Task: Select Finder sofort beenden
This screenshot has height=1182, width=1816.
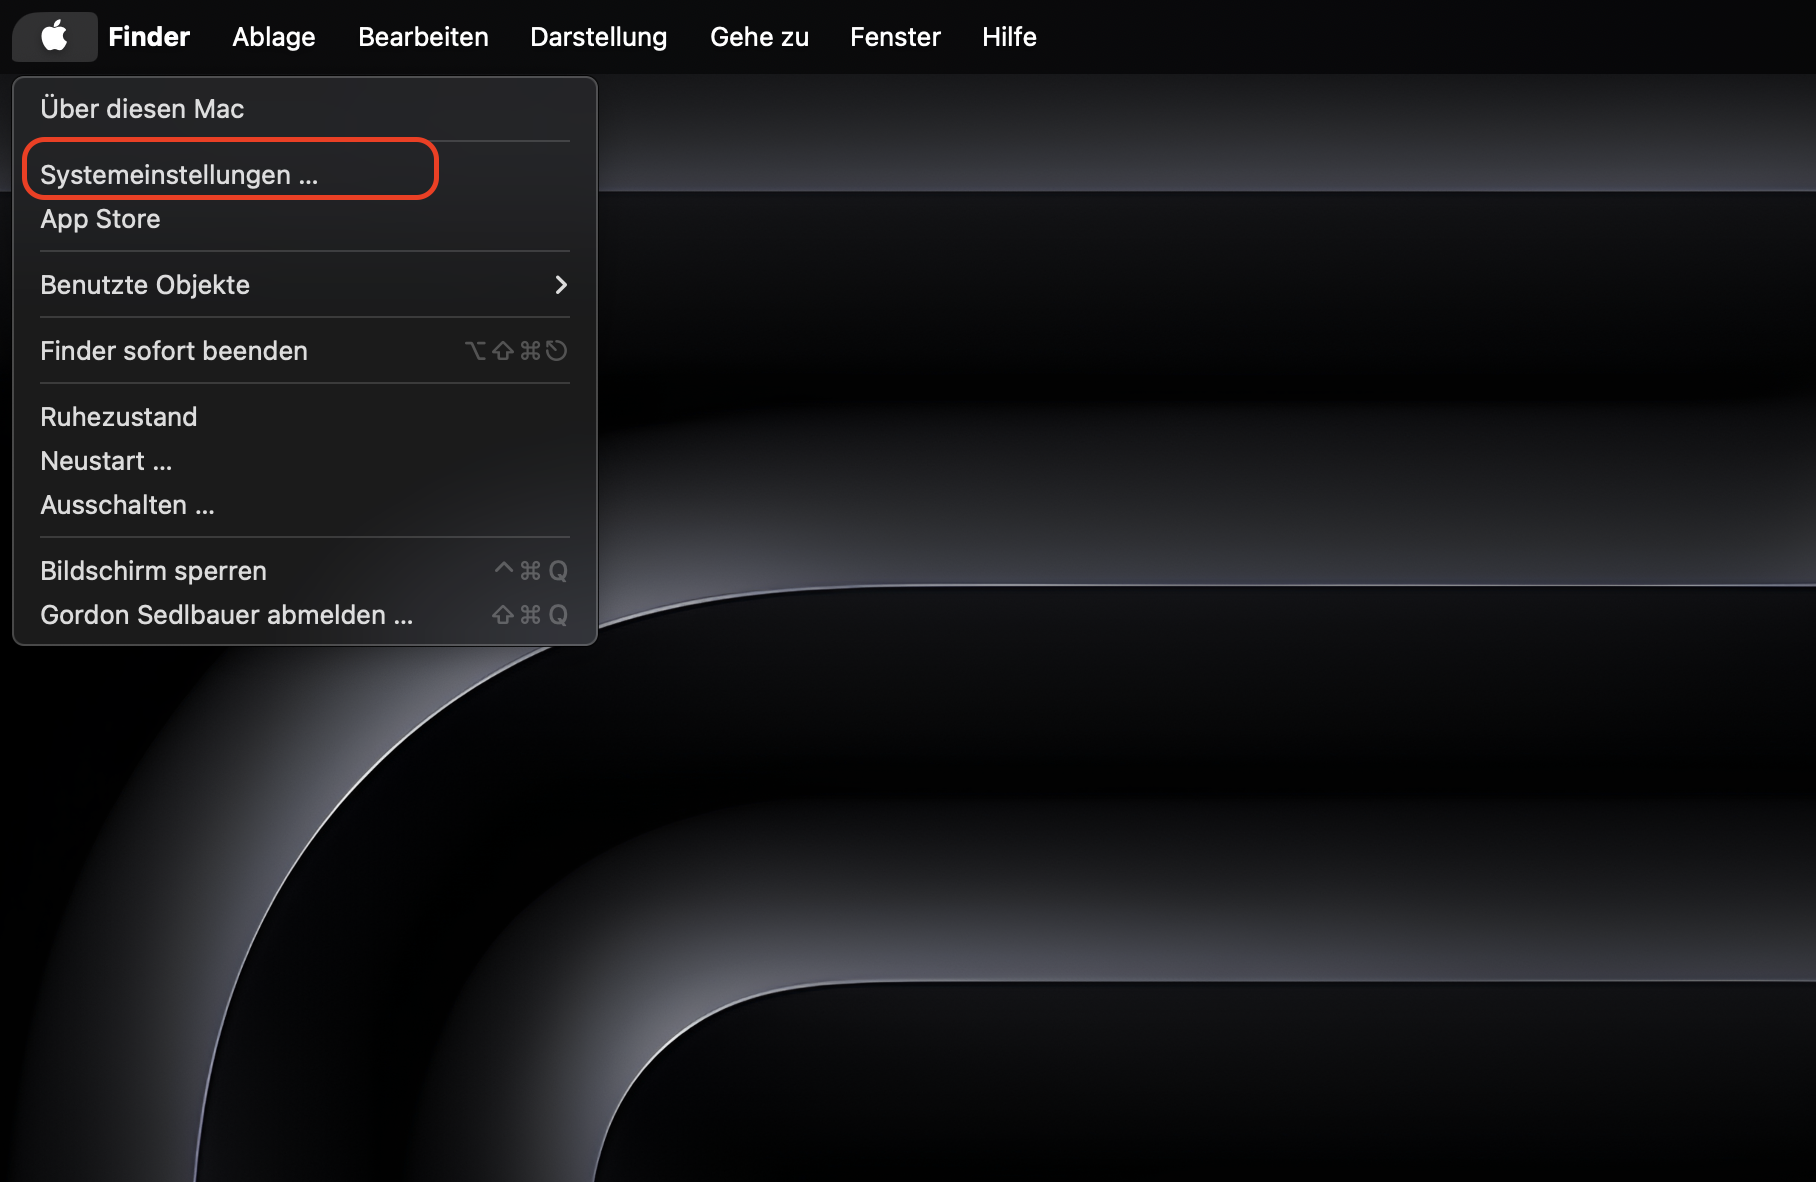Action: (173, 351)
